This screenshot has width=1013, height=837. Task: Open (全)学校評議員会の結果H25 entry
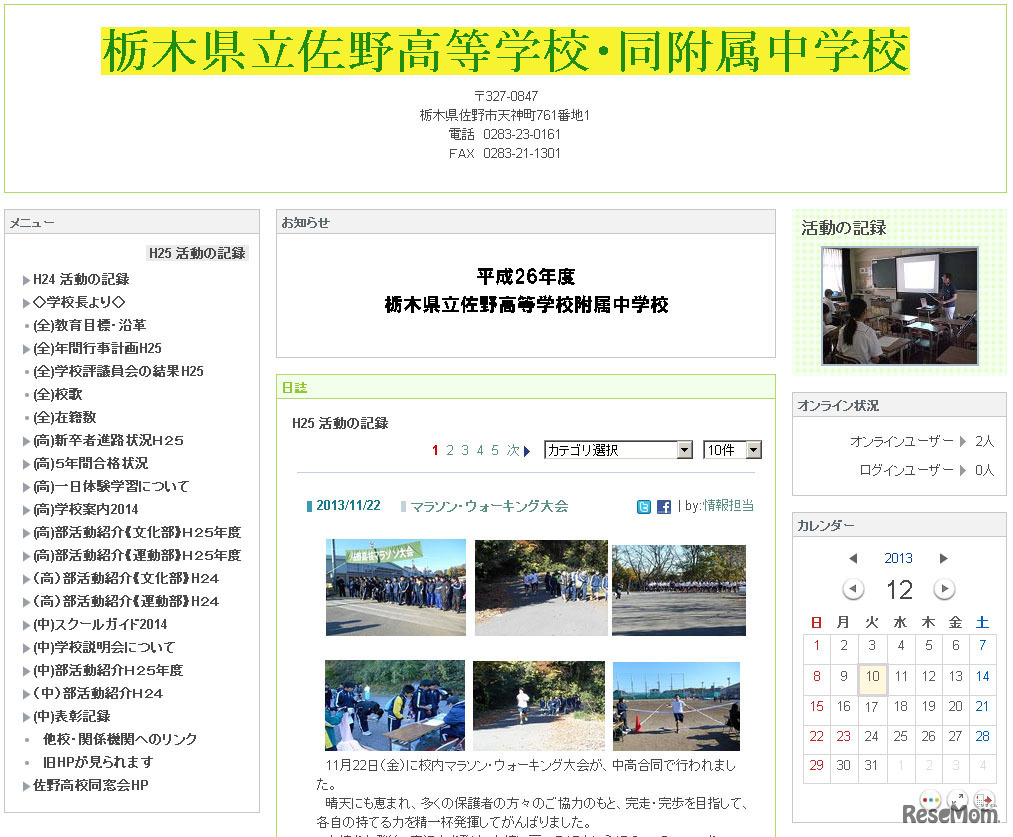118,371
